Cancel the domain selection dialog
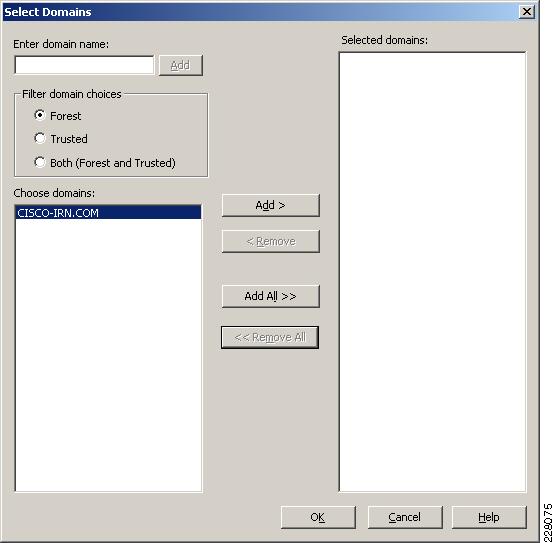Image resolution: width=553 pixels, height=543 pixels. pos(405,517)
